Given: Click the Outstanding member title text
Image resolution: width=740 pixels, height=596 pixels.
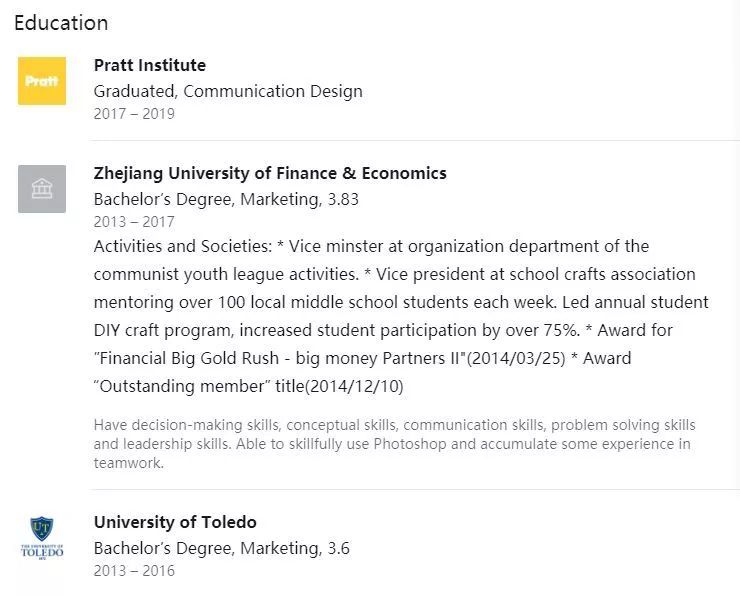Looking at the screenshot, I should click(248, 386).
